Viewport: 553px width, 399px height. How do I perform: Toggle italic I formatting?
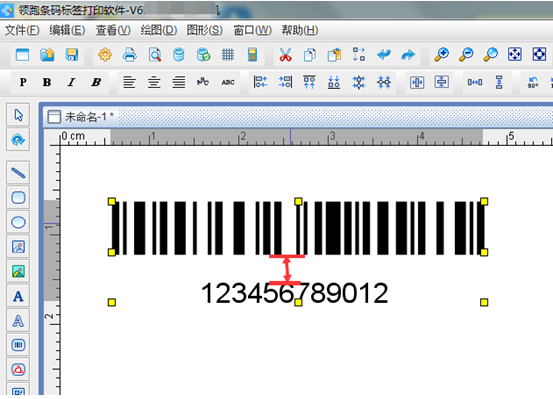point(71,82)
